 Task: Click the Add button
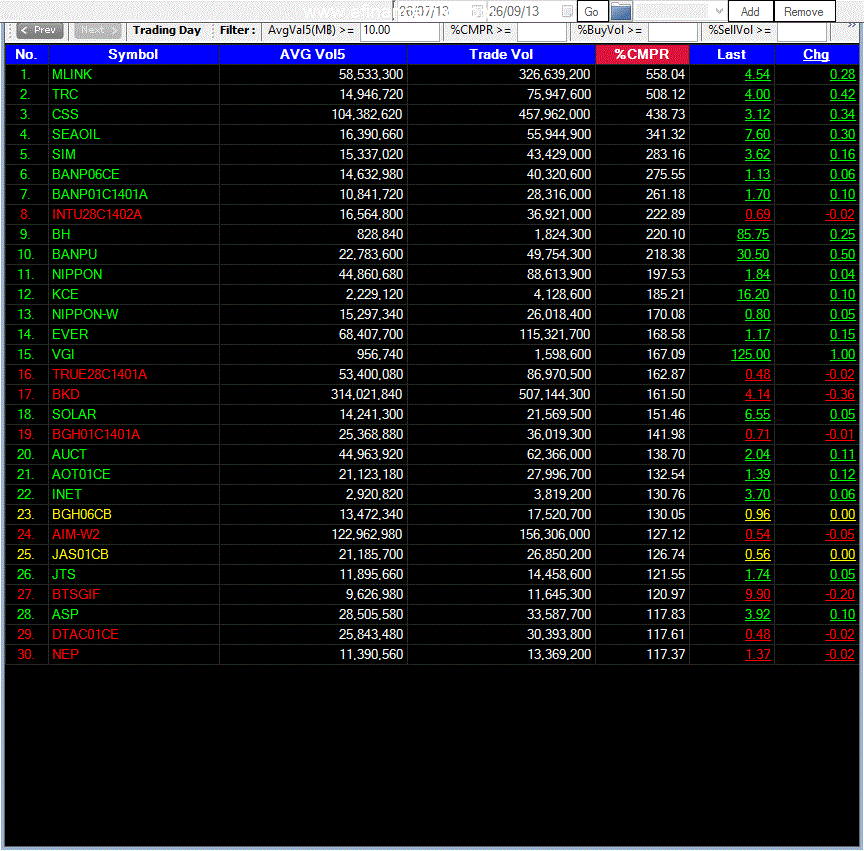750,12
